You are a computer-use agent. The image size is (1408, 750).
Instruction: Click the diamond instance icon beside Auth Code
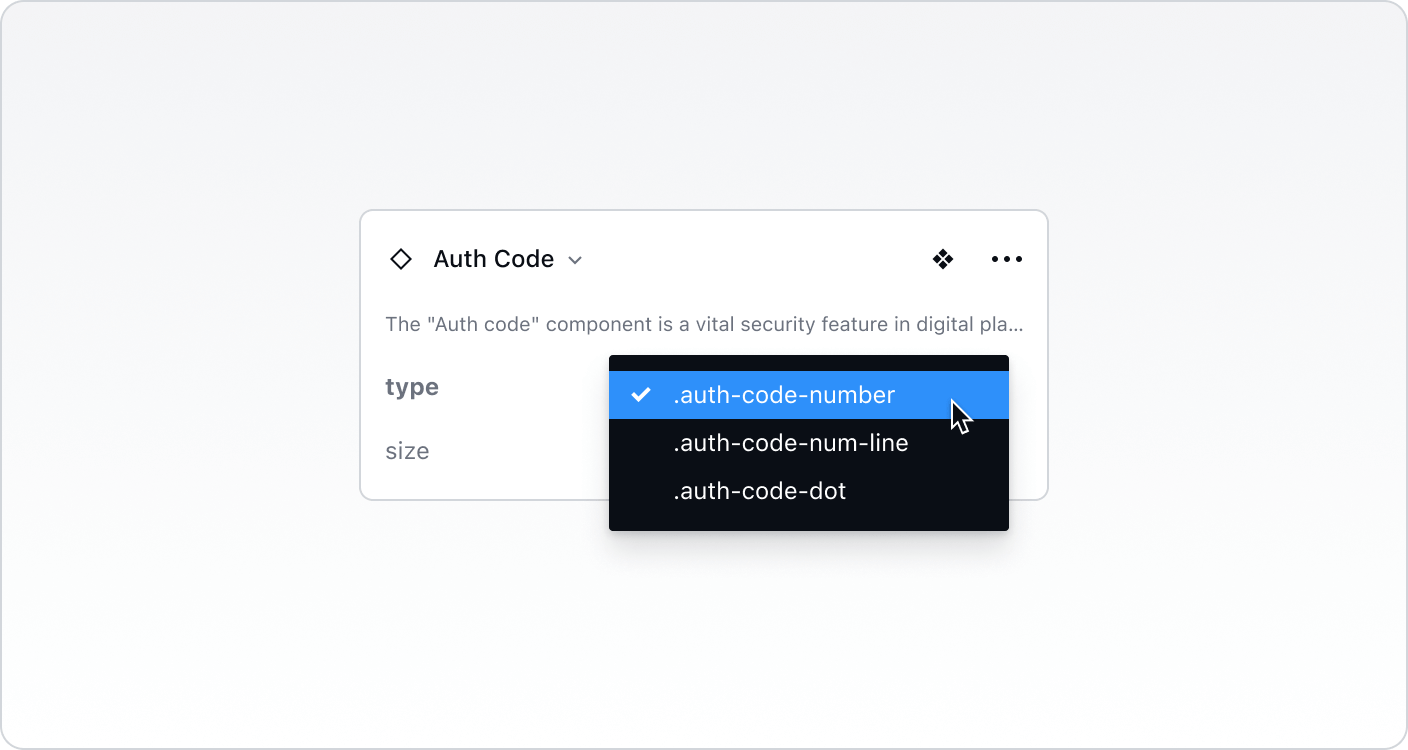pyautogui.click(x=400, y=260)
